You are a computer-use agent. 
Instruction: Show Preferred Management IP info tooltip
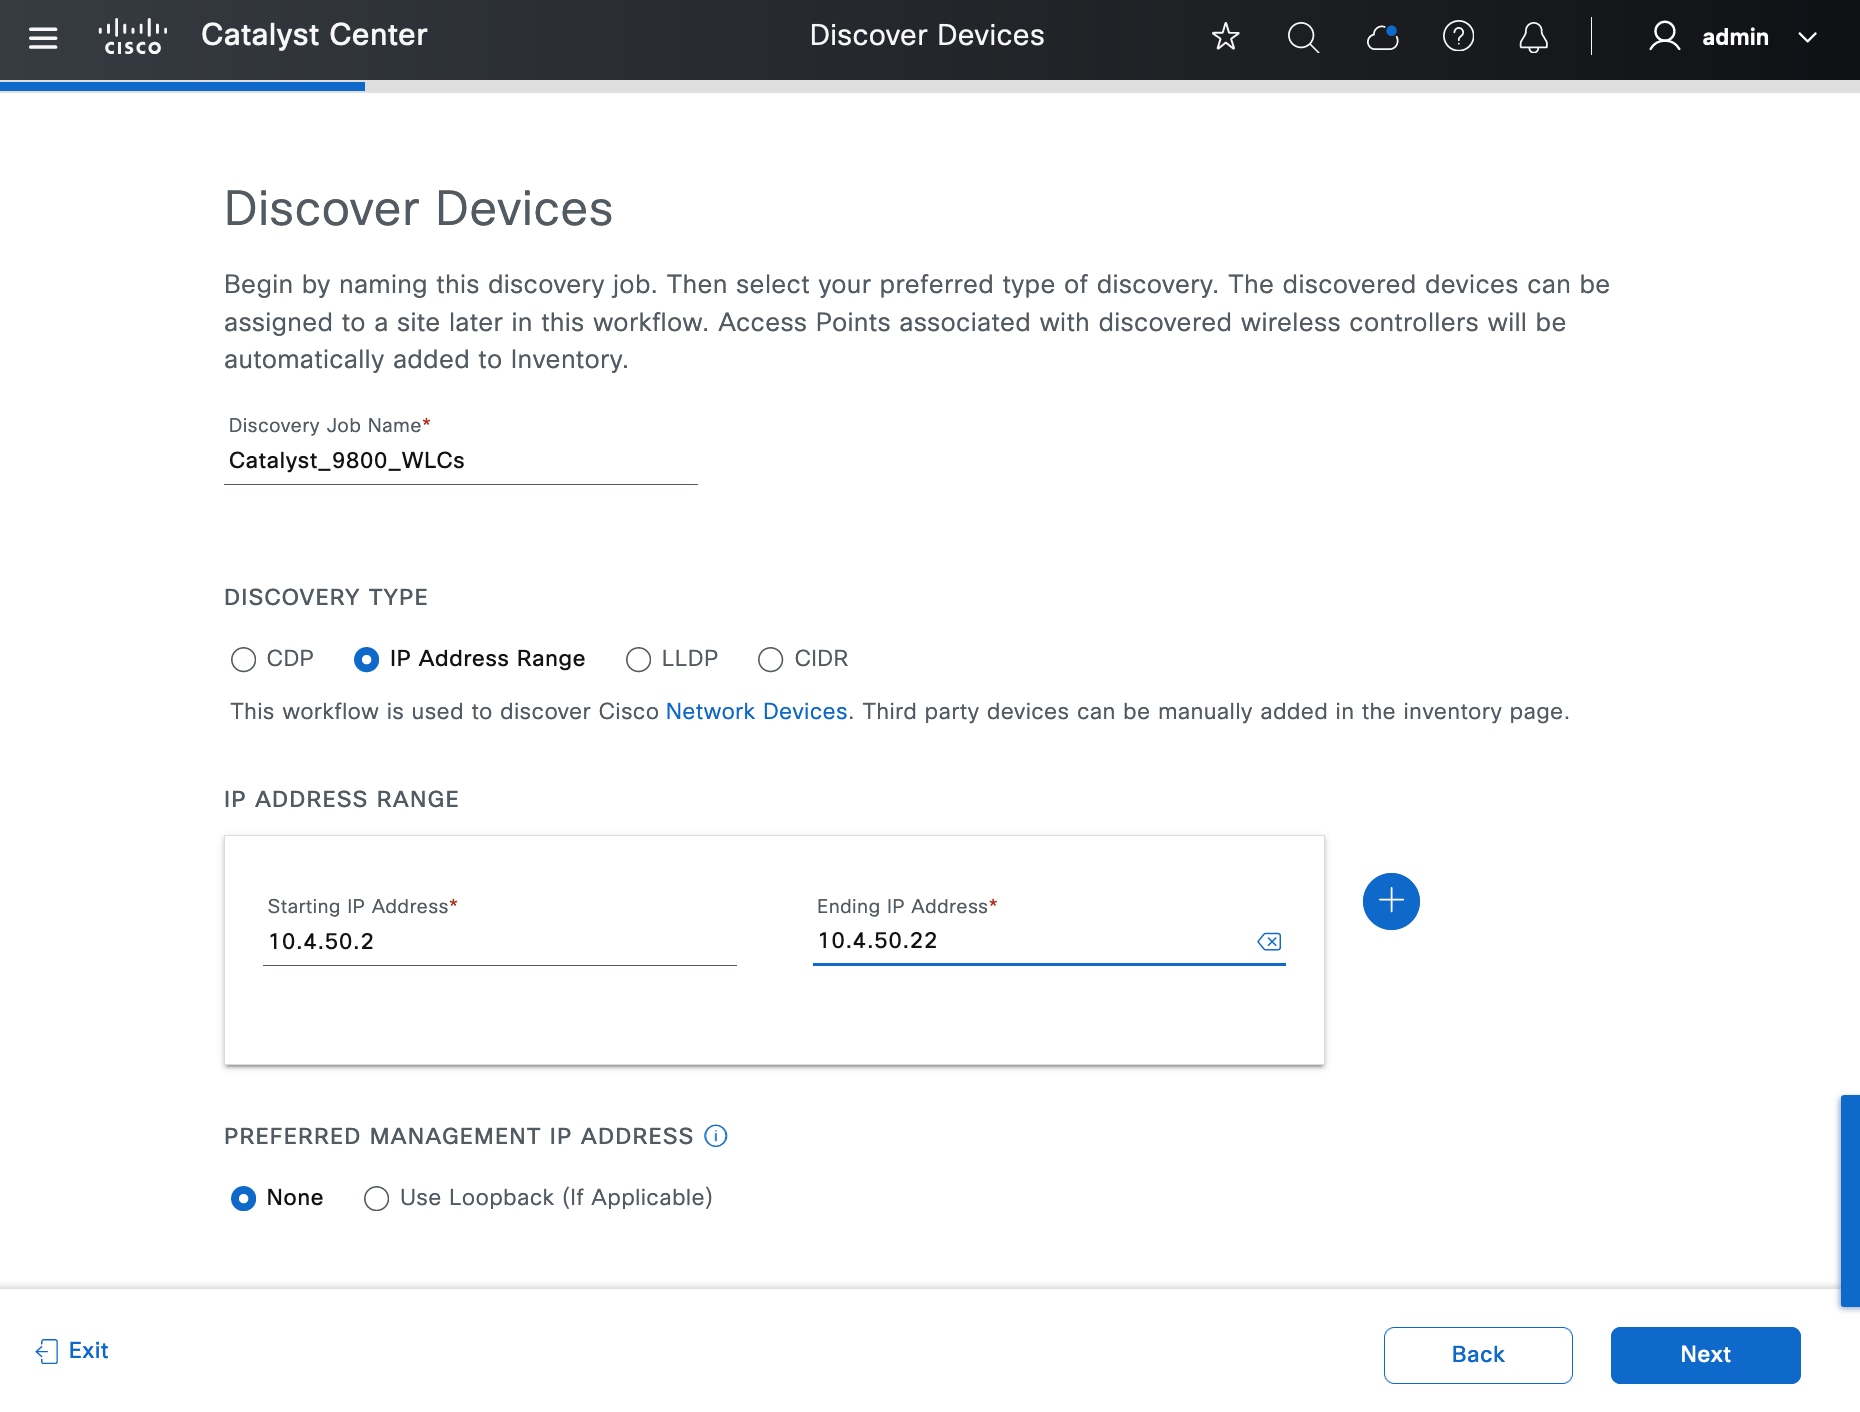pyautogui.click(x=716, y=1136)
